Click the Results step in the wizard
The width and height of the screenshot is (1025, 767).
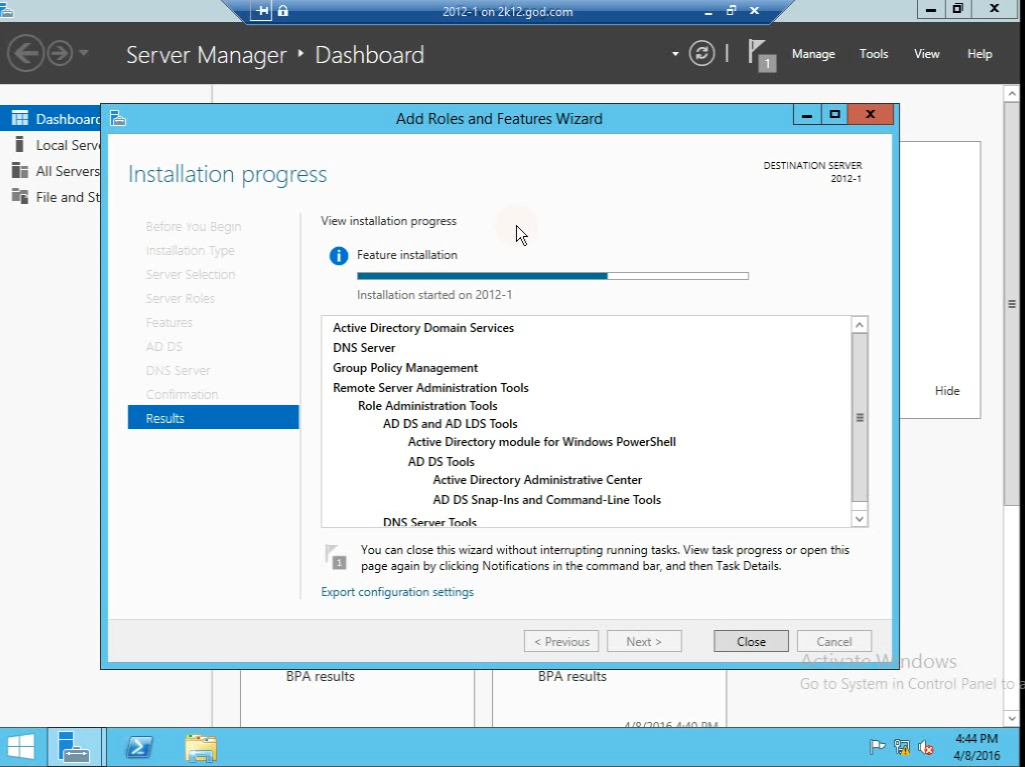pos(213,418)
